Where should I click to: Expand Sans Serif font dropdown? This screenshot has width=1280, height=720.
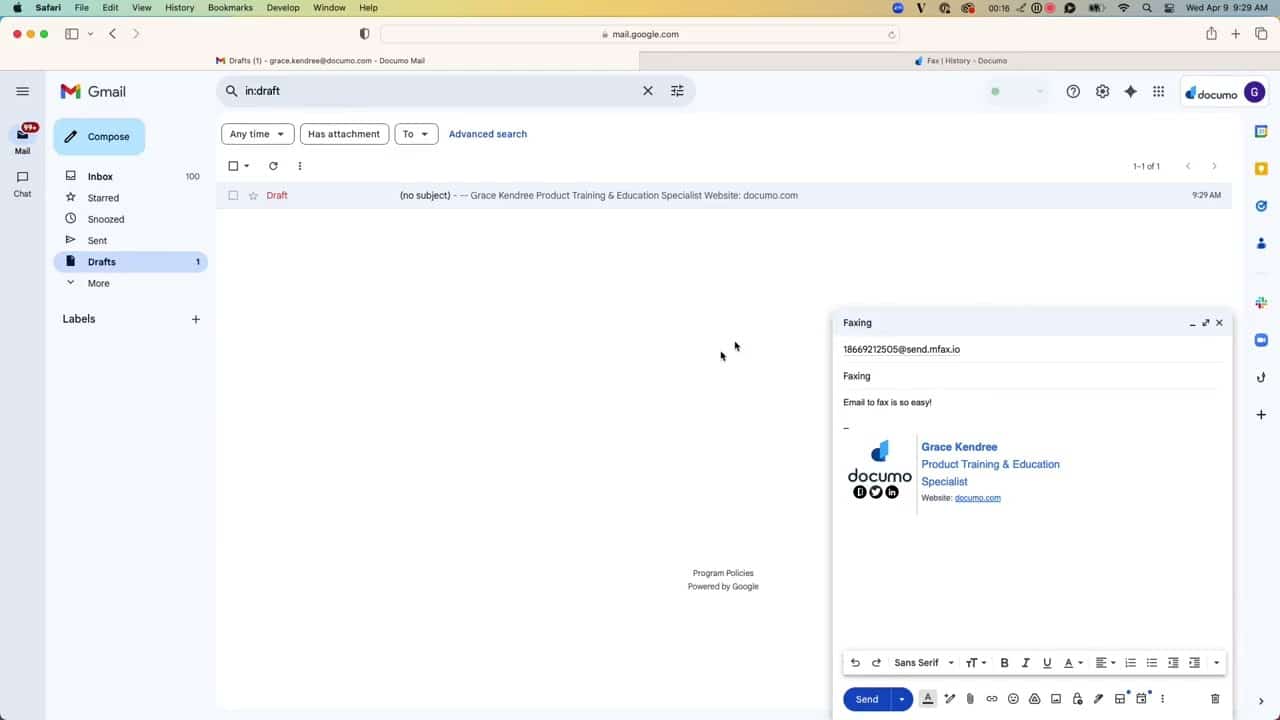pos(924,663)
